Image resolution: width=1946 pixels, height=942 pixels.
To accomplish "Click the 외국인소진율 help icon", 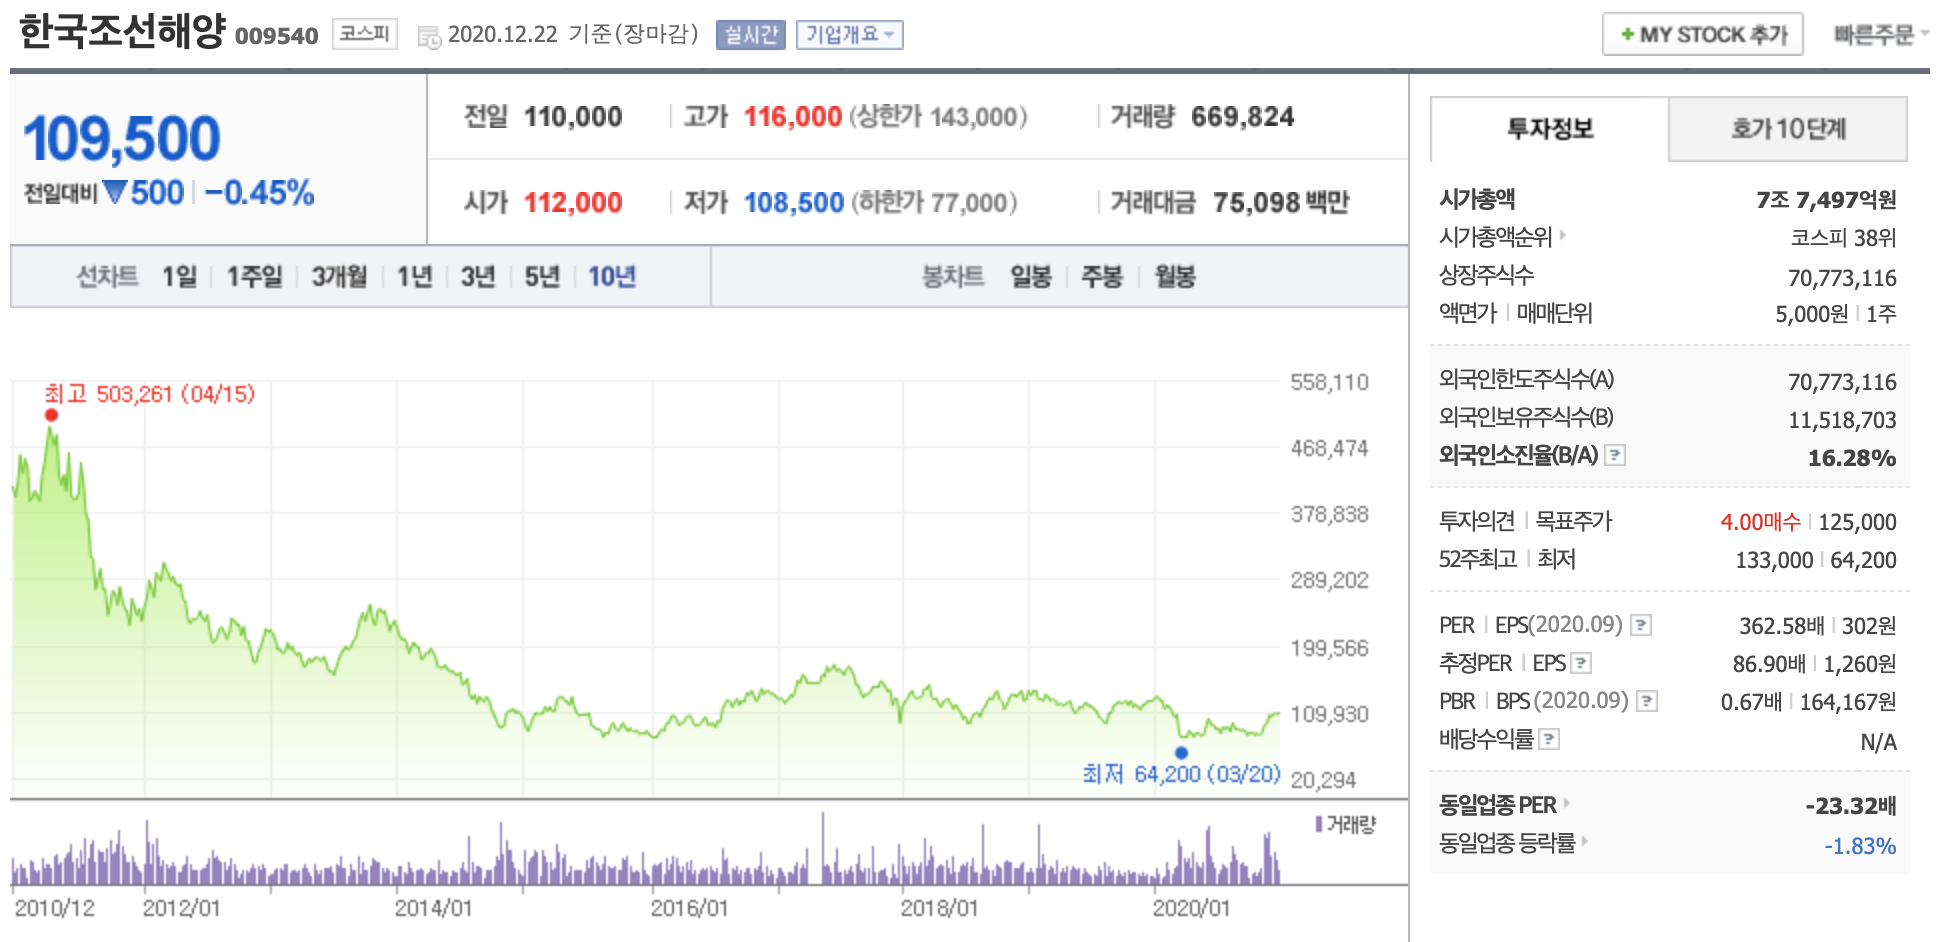I will [x=1615, y=456].
